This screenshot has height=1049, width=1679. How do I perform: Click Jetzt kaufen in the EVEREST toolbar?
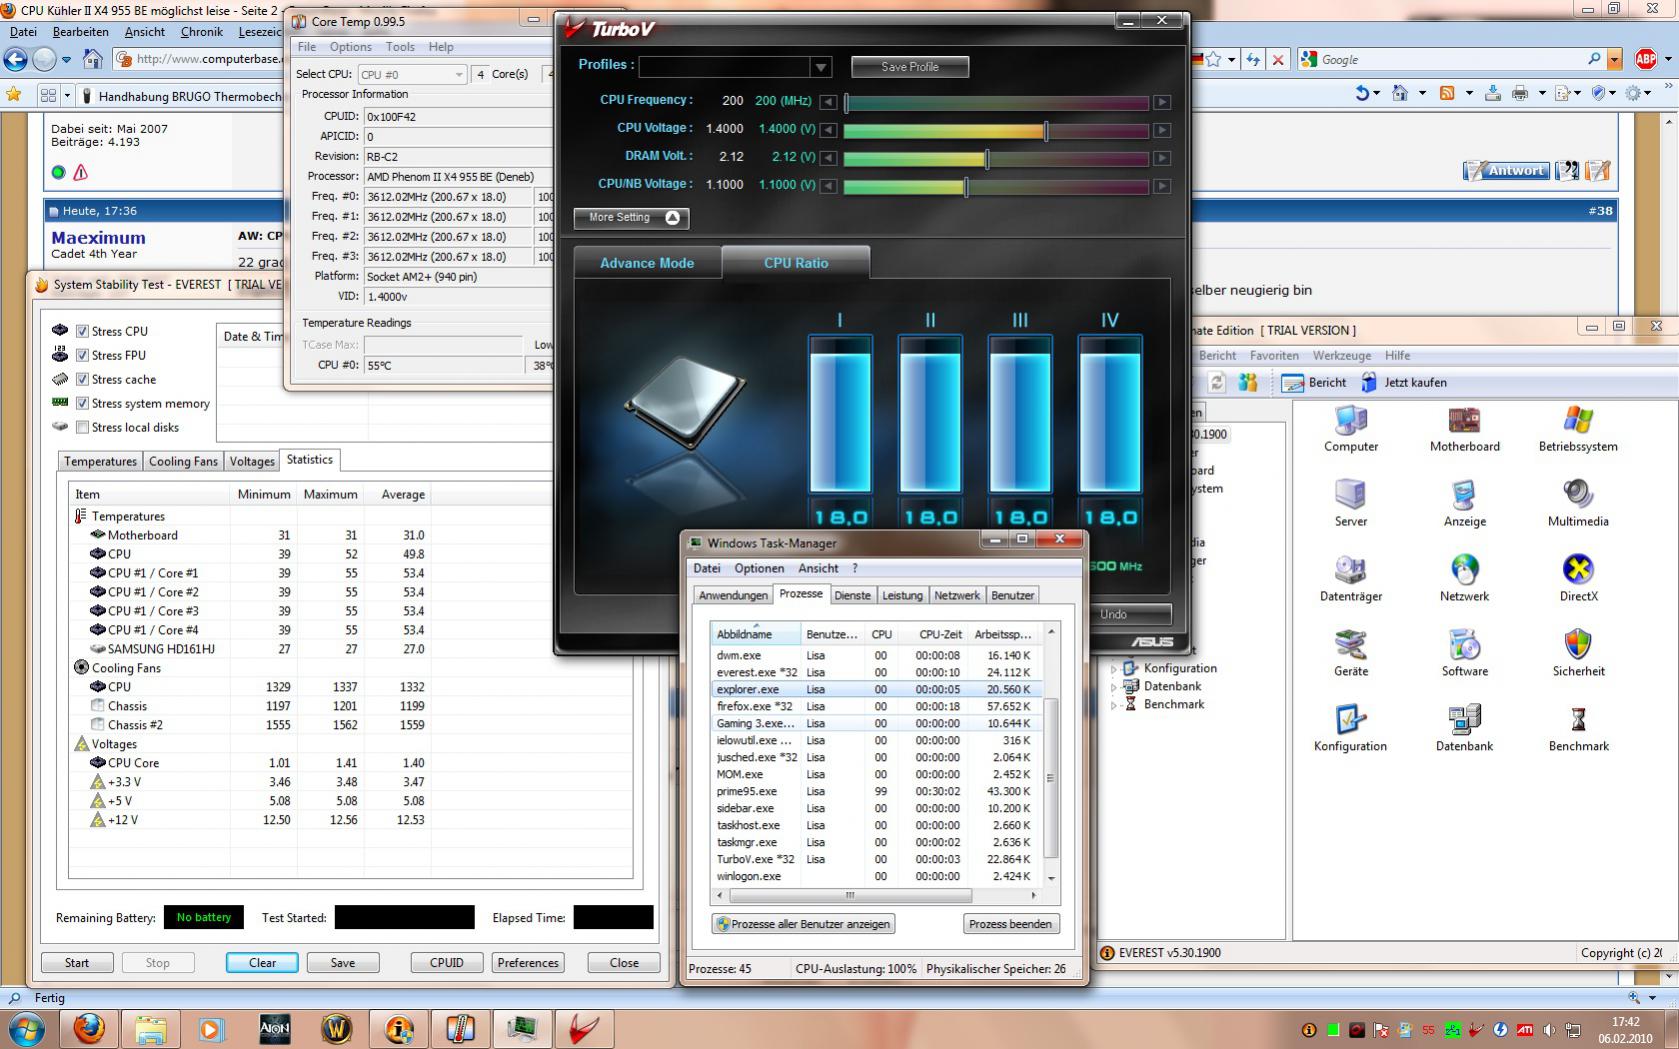coord(1404,383)
